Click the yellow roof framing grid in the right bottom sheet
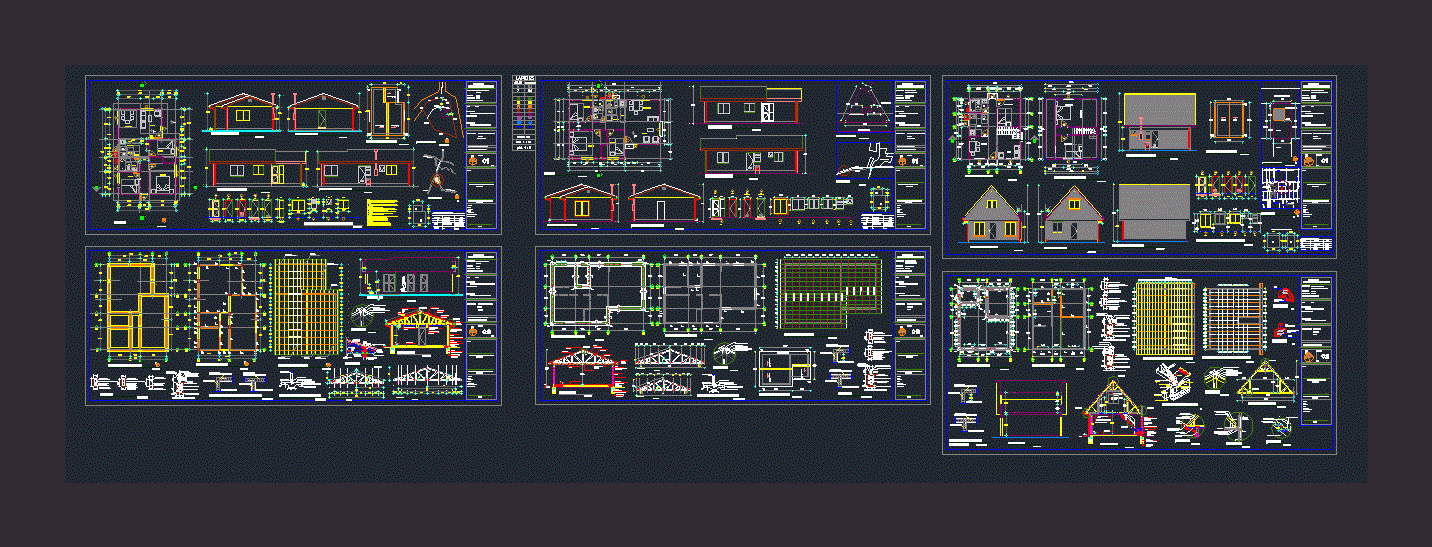 pyautogui.click(x=1165, y=319)
